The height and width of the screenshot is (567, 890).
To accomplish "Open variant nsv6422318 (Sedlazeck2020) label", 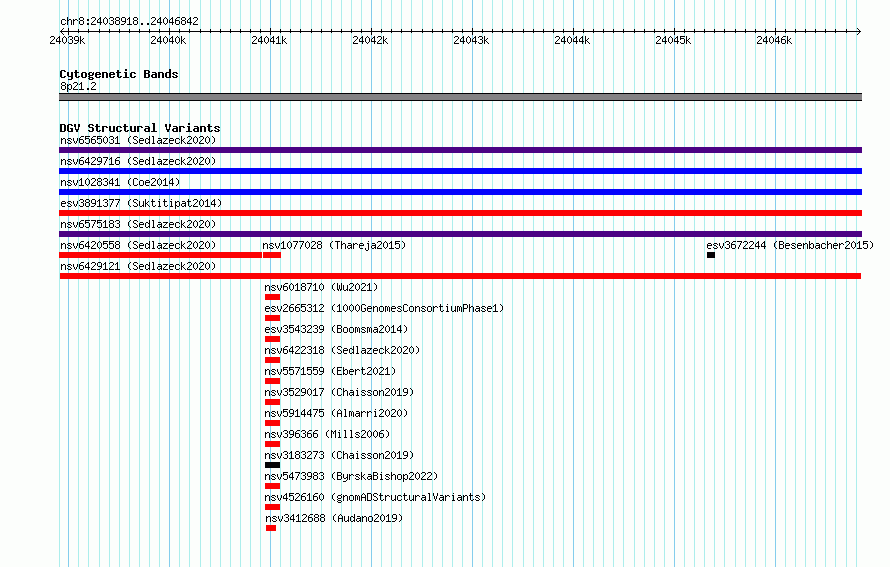I will pos(342,350).
